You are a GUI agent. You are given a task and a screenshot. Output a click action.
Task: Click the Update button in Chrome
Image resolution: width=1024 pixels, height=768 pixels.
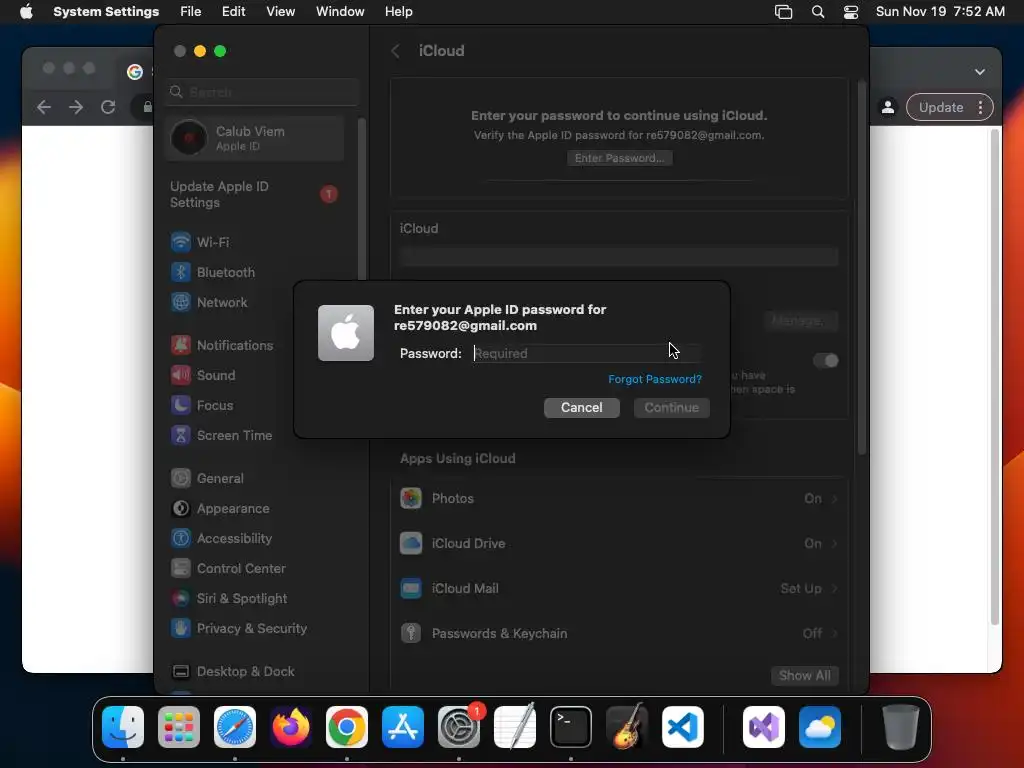click(941, 107)
